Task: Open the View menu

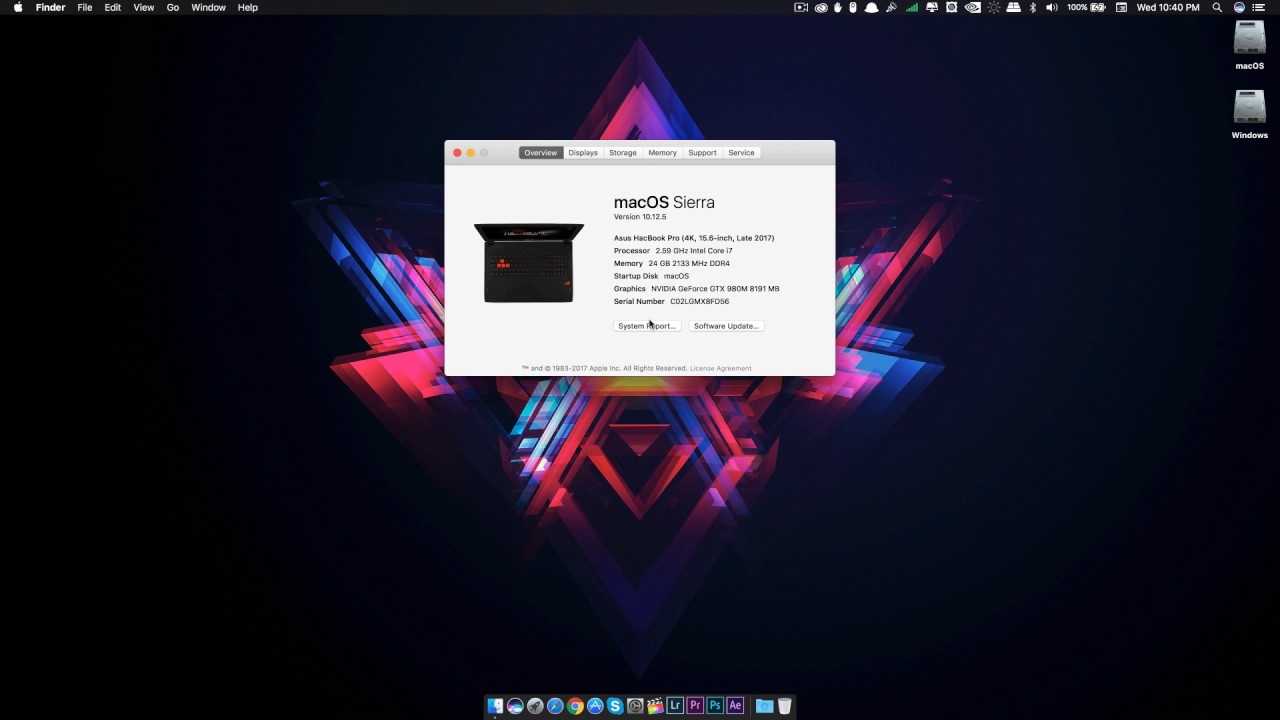Action: click(x=144, y=7)
